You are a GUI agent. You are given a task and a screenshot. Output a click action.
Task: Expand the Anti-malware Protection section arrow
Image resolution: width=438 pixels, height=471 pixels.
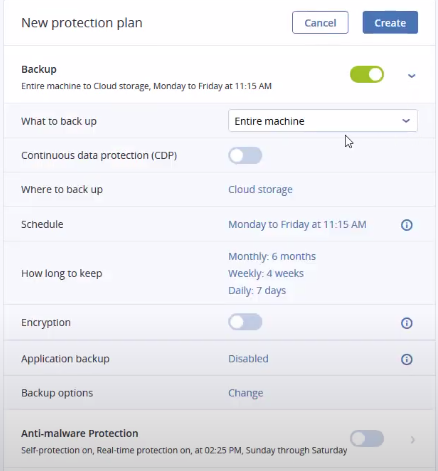click(413, 440)
